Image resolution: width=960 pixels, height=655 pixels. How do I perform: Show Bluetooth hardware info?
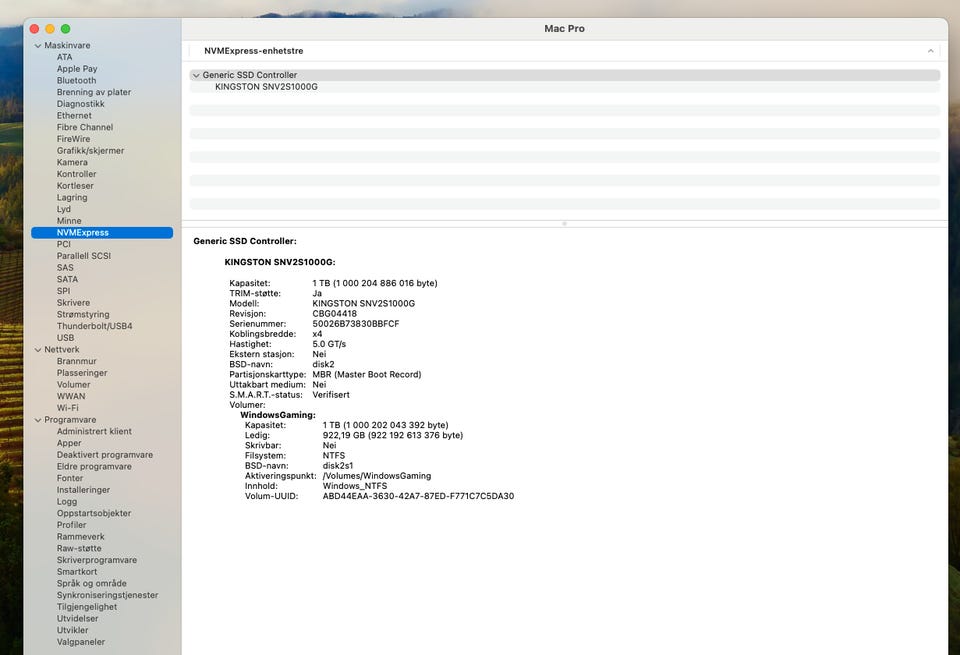[77, 80]
